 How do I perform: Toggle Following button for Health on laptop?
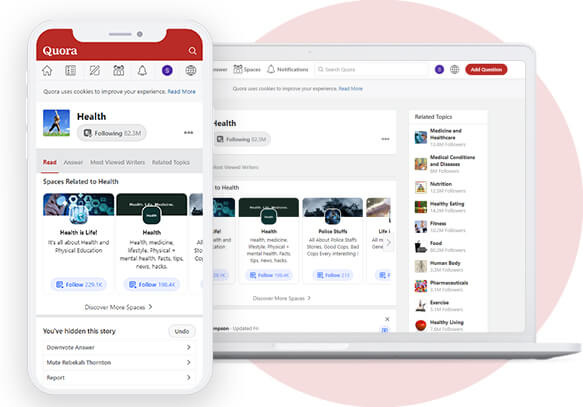click(x=242, y=139)
